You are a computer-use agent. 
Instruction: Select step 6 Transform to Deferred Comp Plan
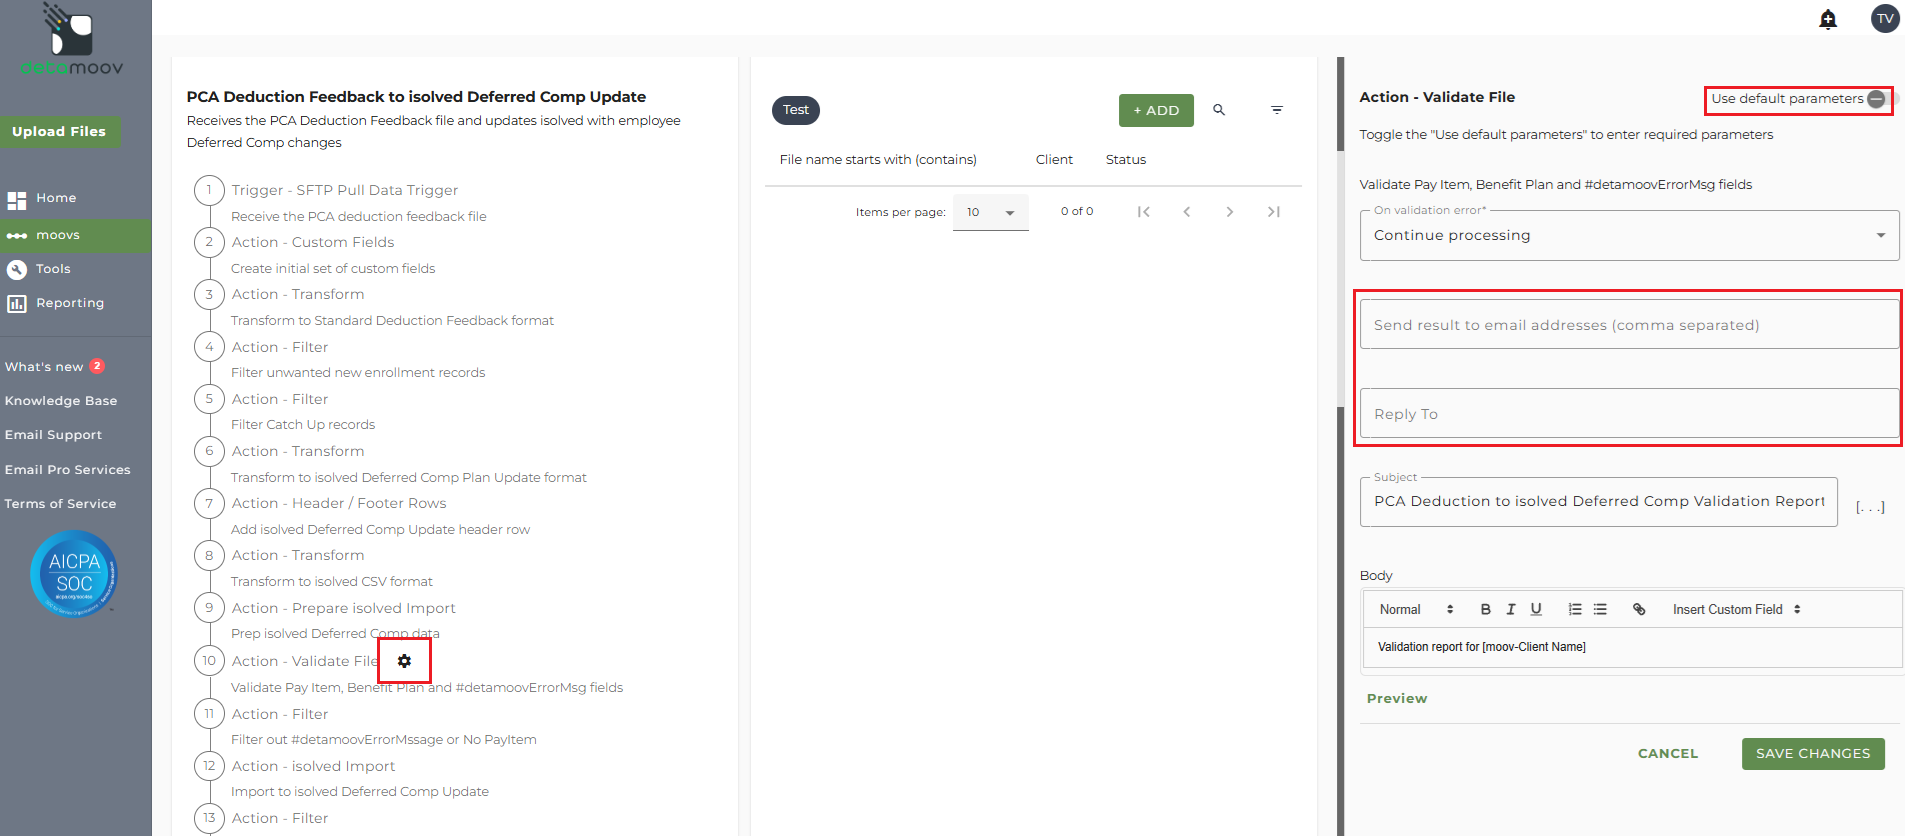[298, 451]
